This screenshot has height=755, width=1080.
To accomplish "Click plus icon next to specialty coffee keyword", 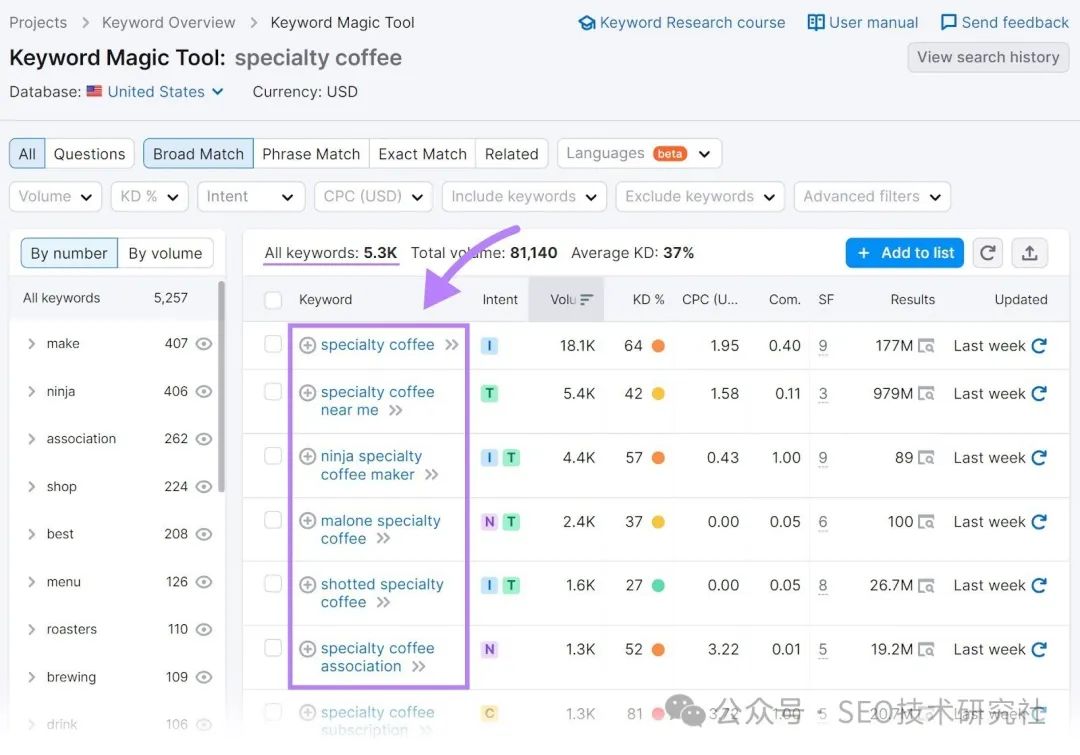I will point(308,345).
